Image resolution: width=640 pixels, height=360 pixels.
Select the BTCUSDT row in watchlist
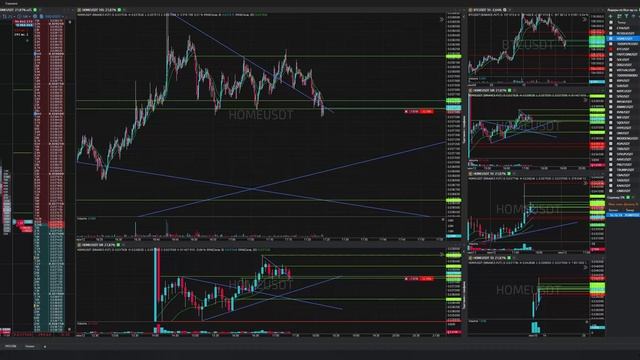[x=623, y=49]
